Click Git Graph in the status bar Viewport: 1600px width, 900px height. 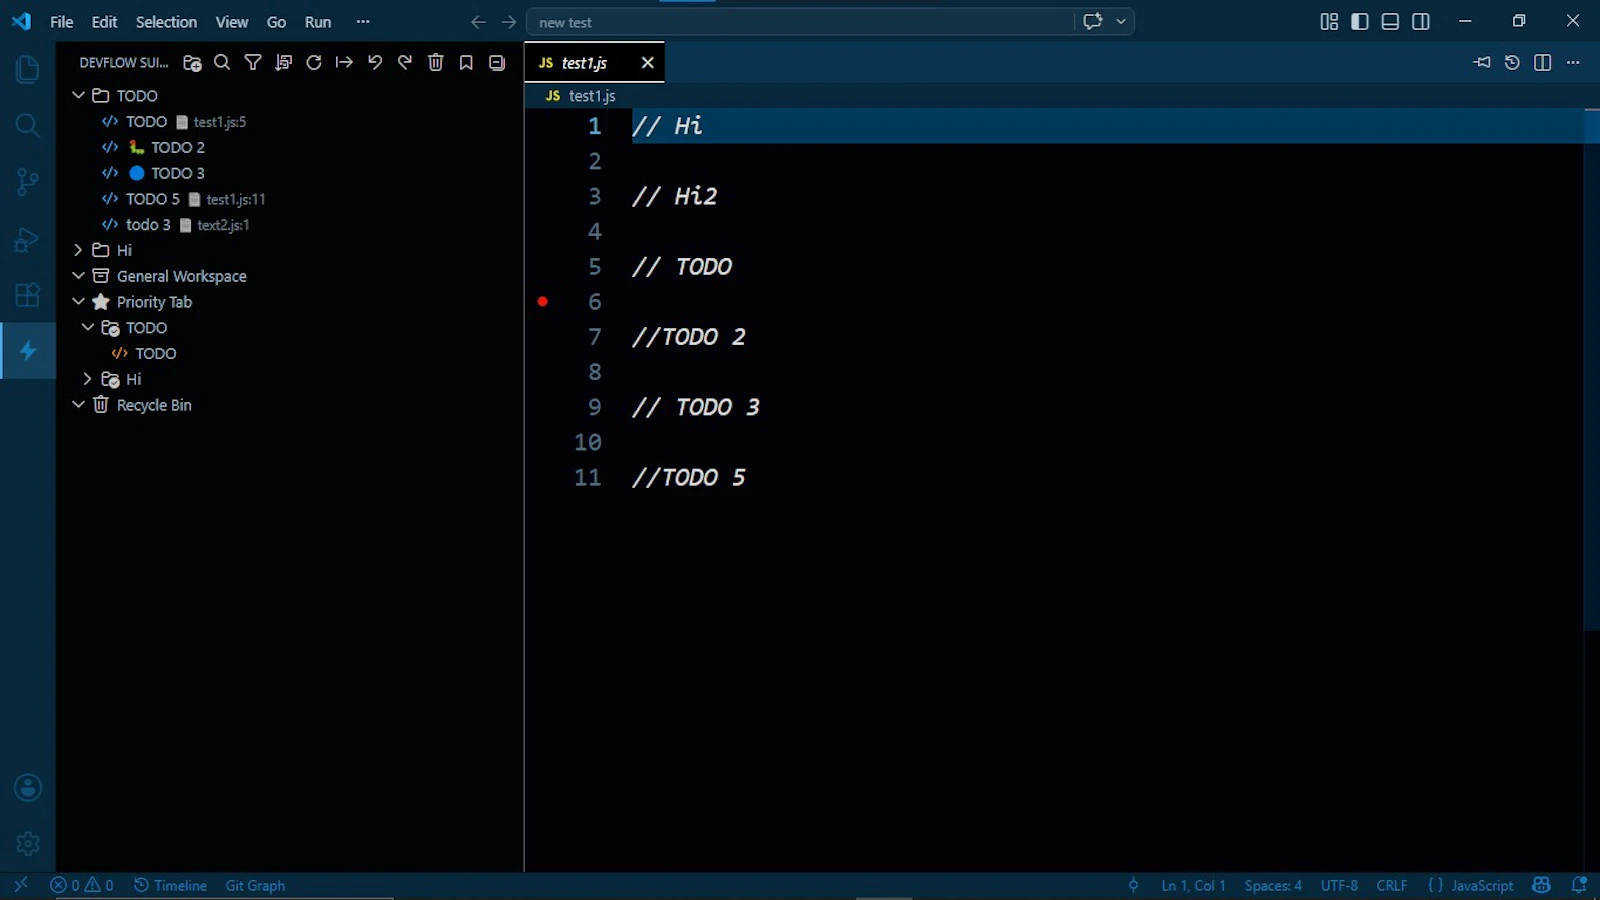click(x=255, y=885)
